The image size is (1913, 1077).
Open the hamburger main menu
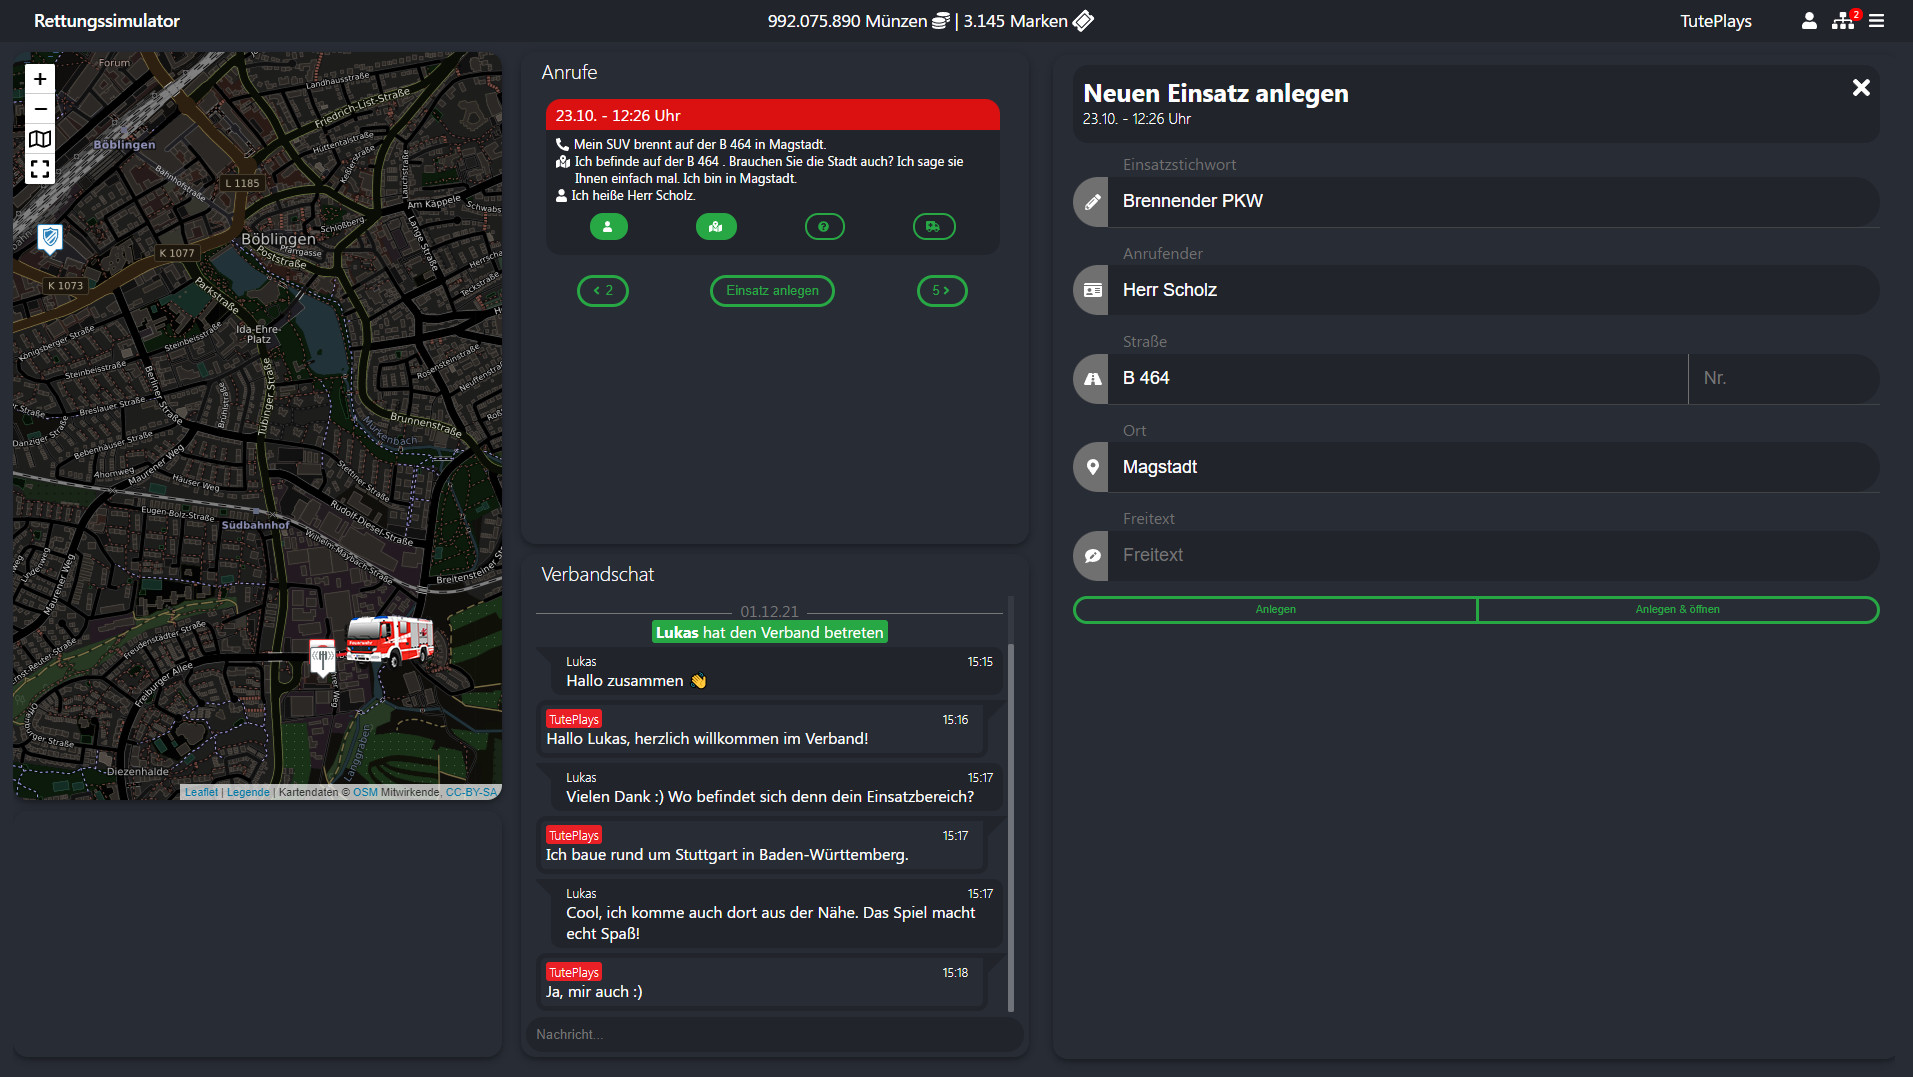click(x=1877, y=21)
